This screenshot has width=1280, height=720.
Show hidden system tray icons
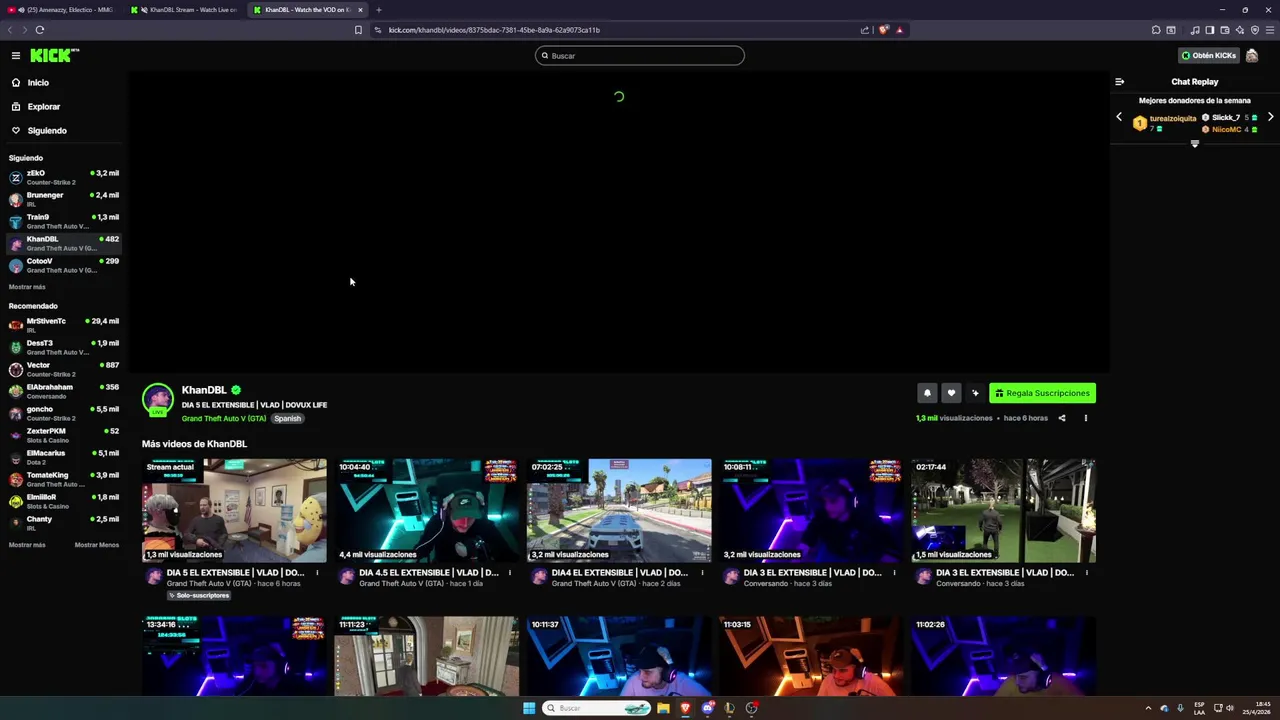1148,708
